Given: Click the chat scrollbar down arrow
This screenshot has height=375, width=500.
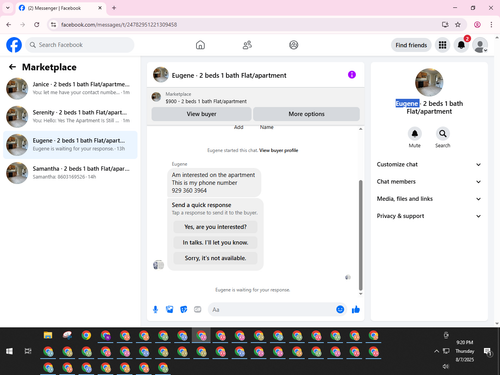Looking at the screenshot, I should pyautogui.click(x=360, y=294).
